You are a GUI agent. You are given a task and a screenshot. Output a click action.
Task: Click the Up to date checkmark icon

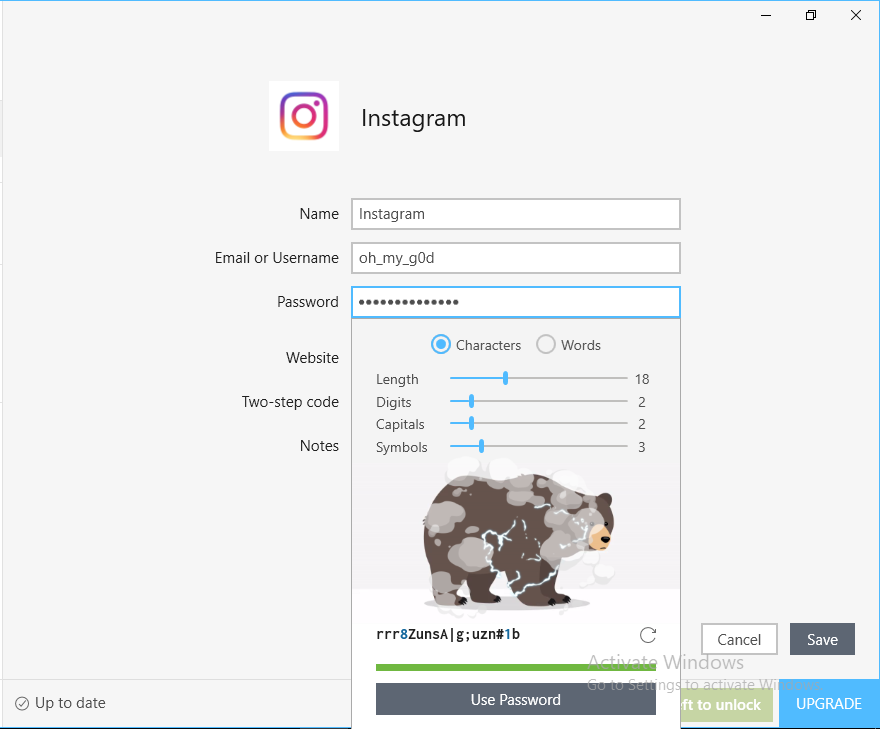tap(22, 703)
